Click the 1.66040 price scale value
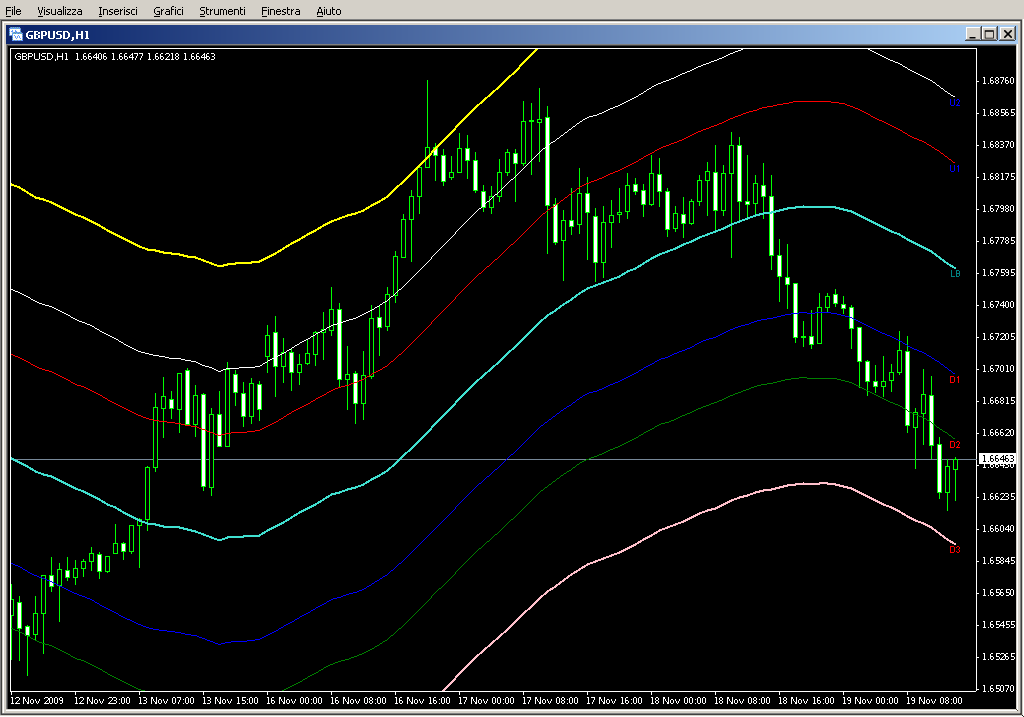This screenshot has width=1024, height=717. 999,529
